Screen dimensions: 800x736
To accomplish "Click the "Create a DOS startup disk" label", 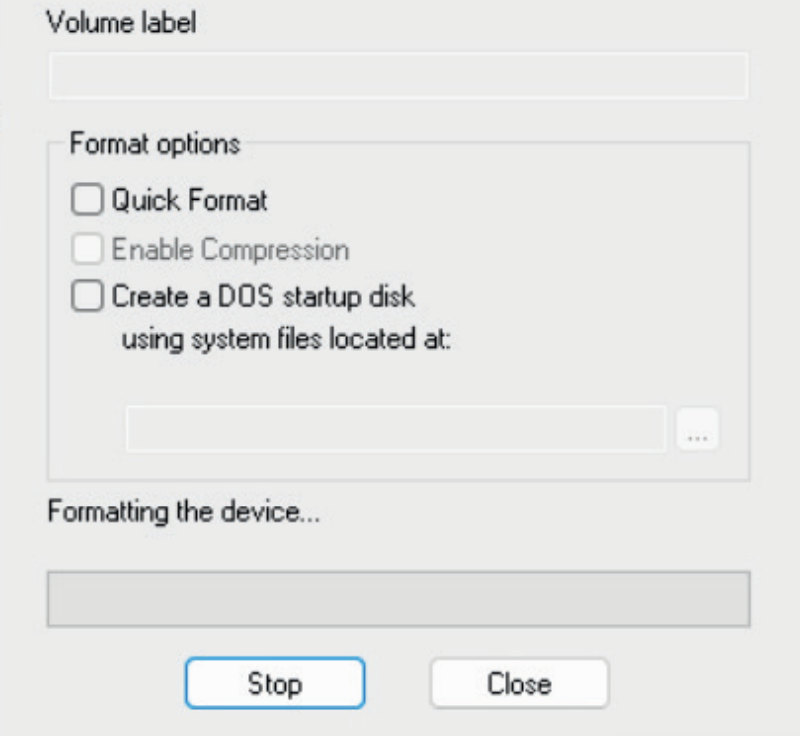I will click(x=263, y=297).
